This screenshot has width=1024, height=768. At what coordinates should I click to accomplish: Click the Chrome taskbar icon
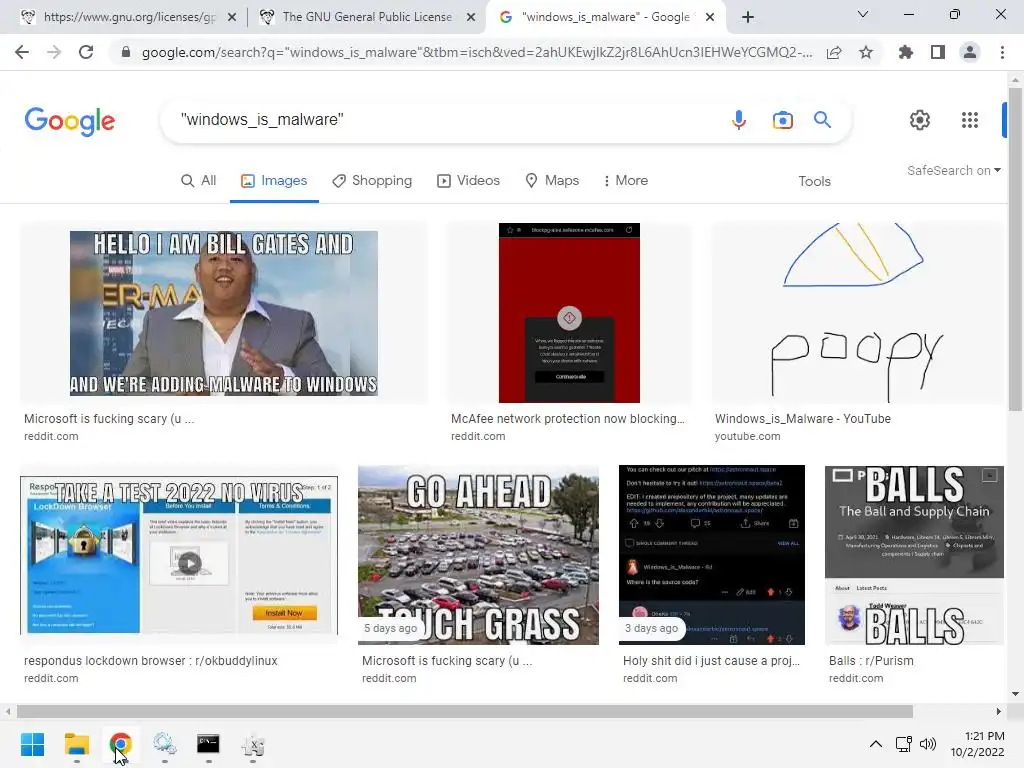120,744
